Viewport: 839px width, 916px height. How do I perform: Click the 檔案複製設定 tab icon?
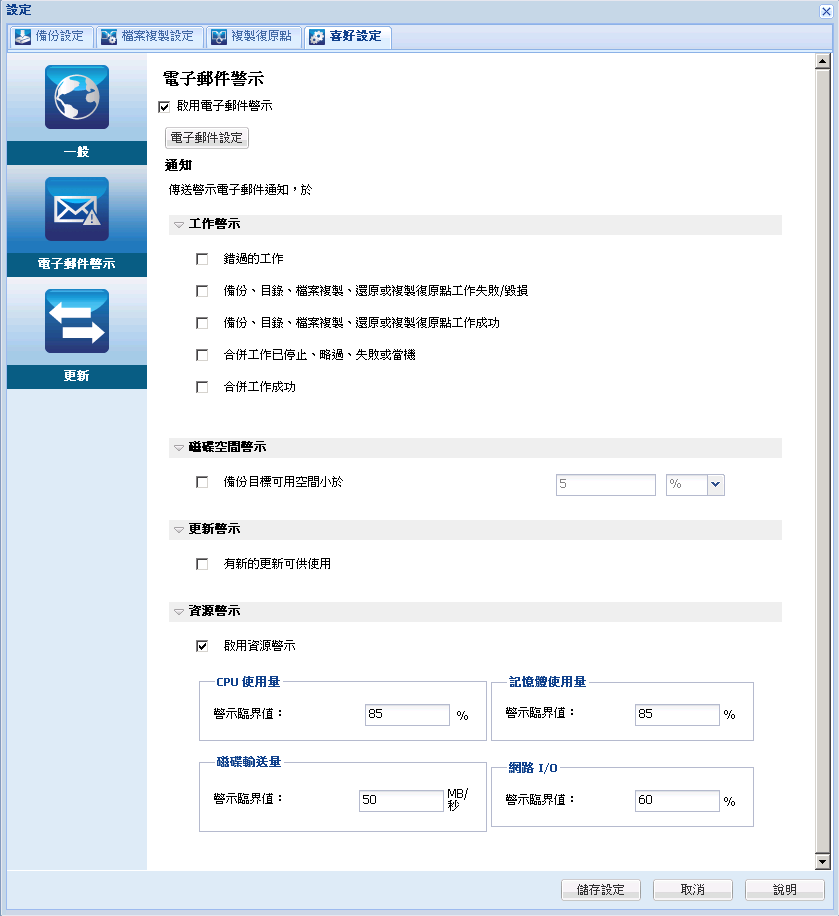click(x=109, y=37)
